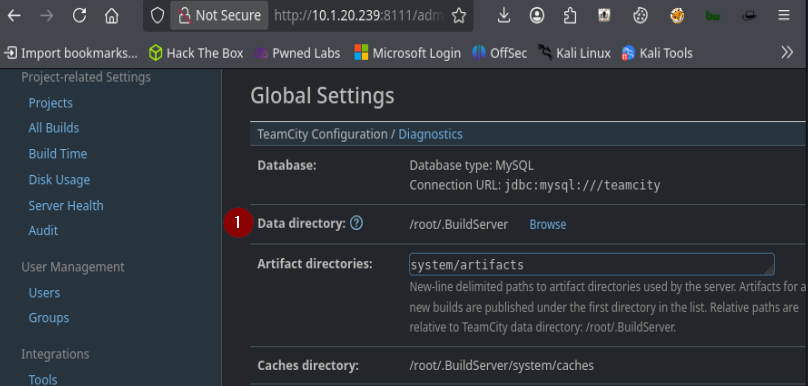Open Audit in the sidebar
Image resolution: width=808 pixels, height=386 pixels.
click(x=43, y=230)
